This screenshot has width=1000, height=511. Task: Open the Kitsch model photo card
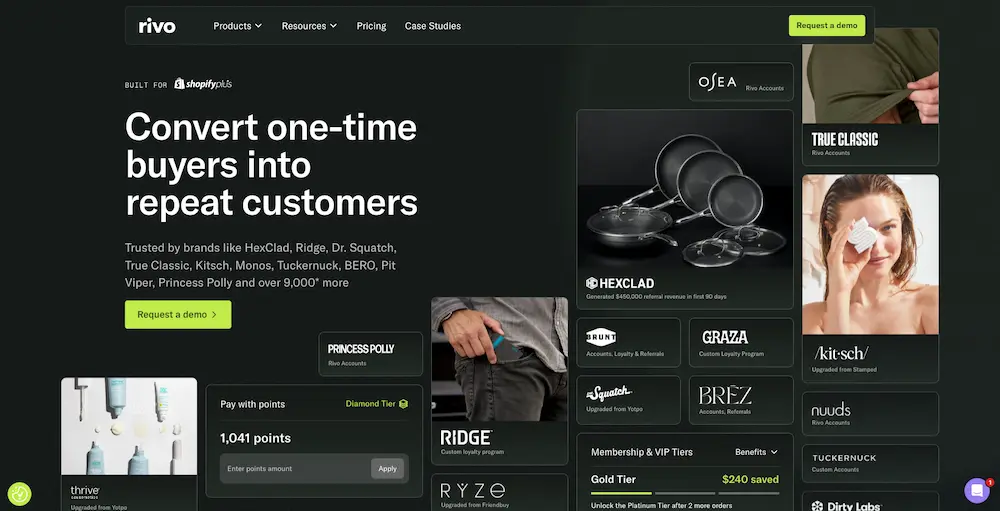click(x=870, y=255)
